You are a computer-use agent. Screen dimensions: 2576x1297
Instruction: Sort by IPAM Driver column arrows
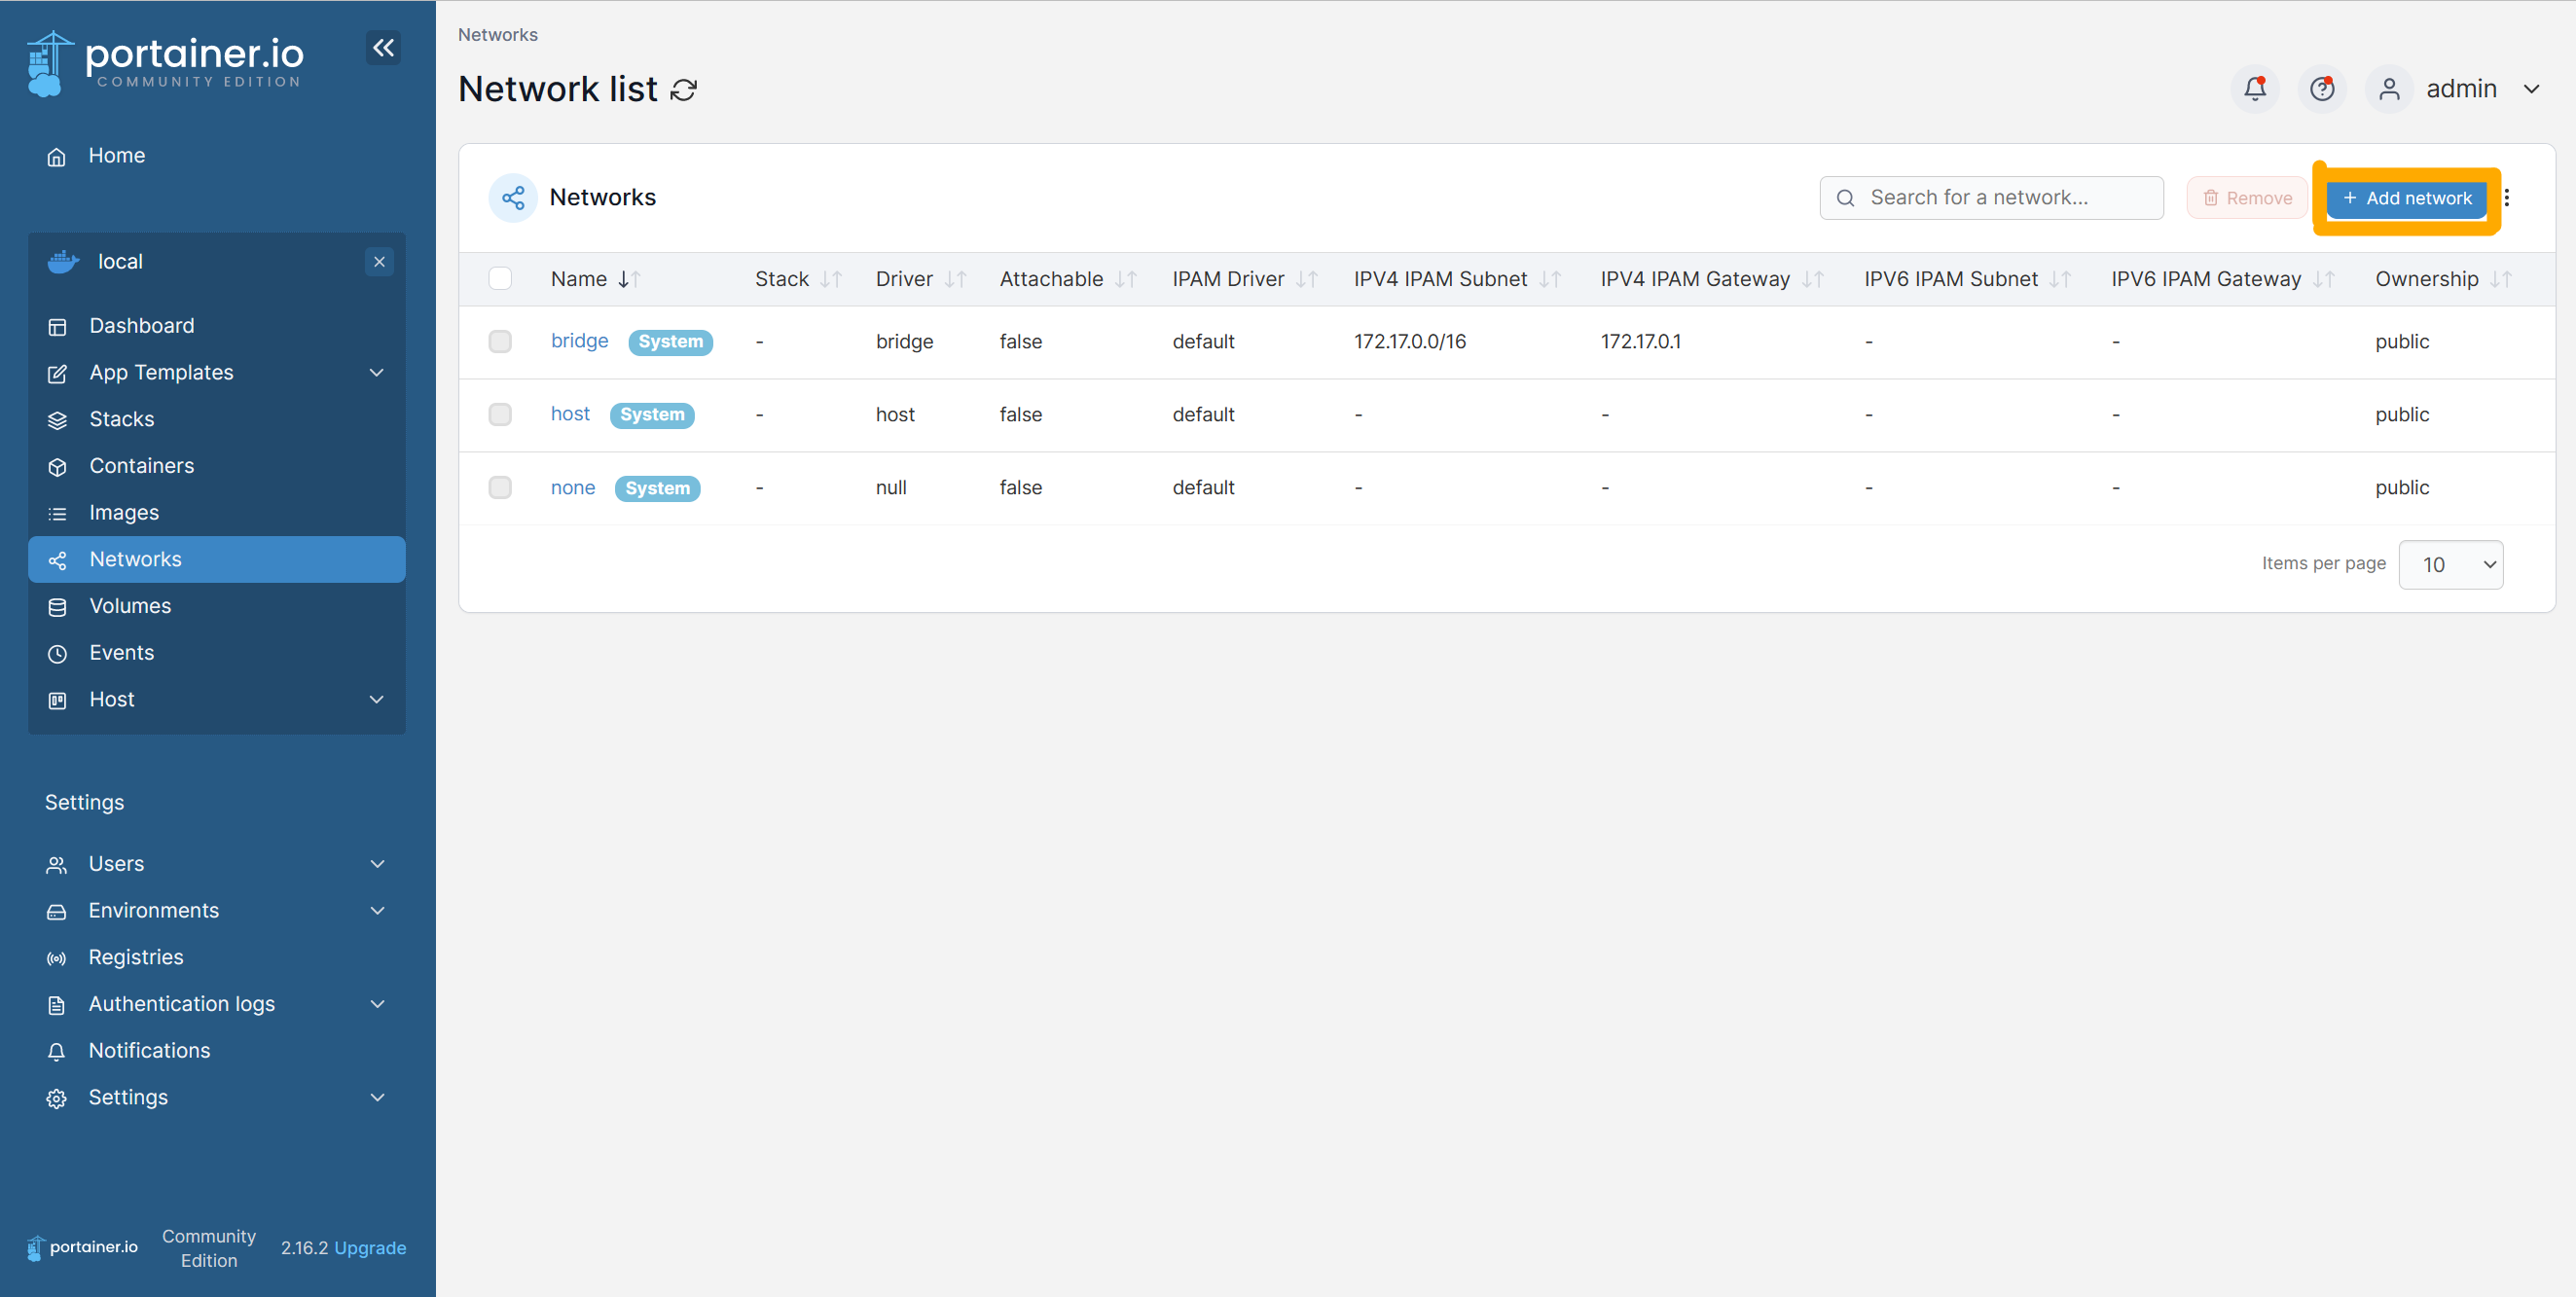tap(1307, 279)
